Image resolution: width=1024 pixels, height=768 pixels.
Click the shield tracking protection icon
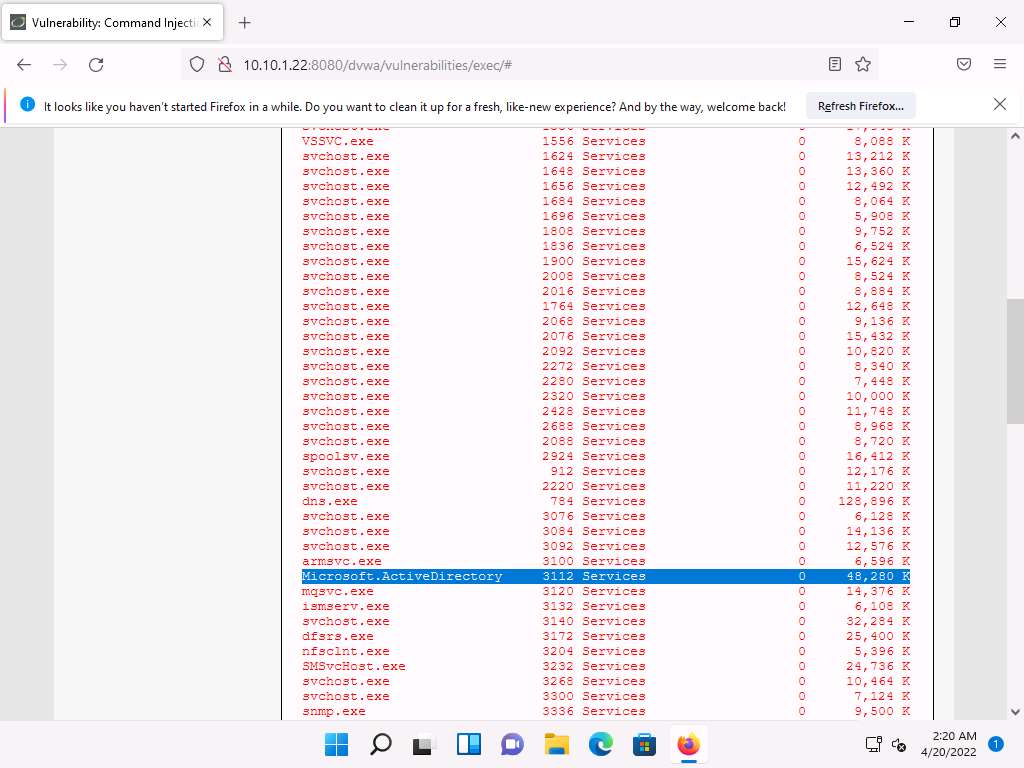tap(197, 65)
